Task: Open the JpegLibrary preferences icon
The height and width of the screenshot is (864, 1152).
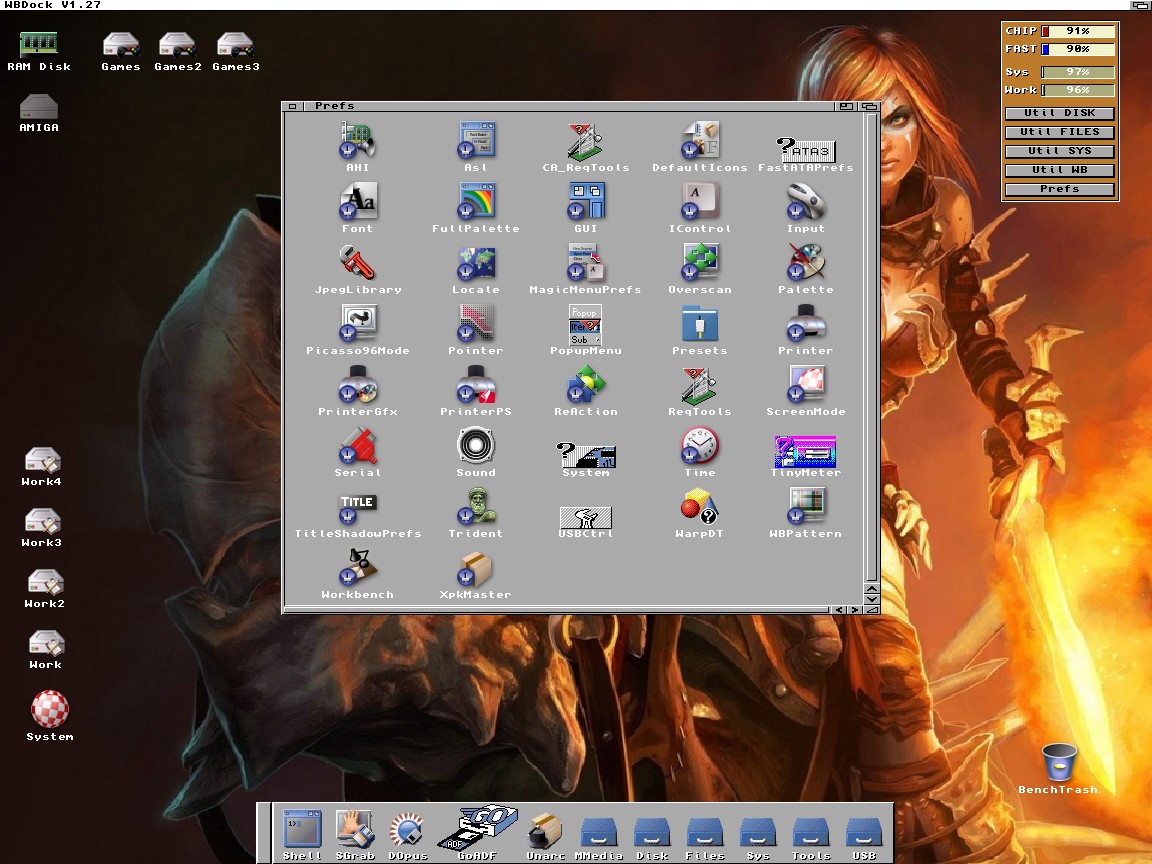Action: point(358,263)
